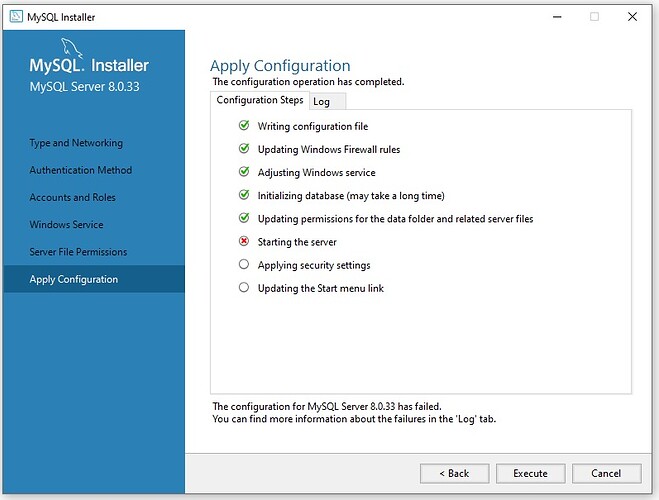The image size is (659, 500).
Task: Open Type and Networking step in sidebar
Action: tap(76, 143)
